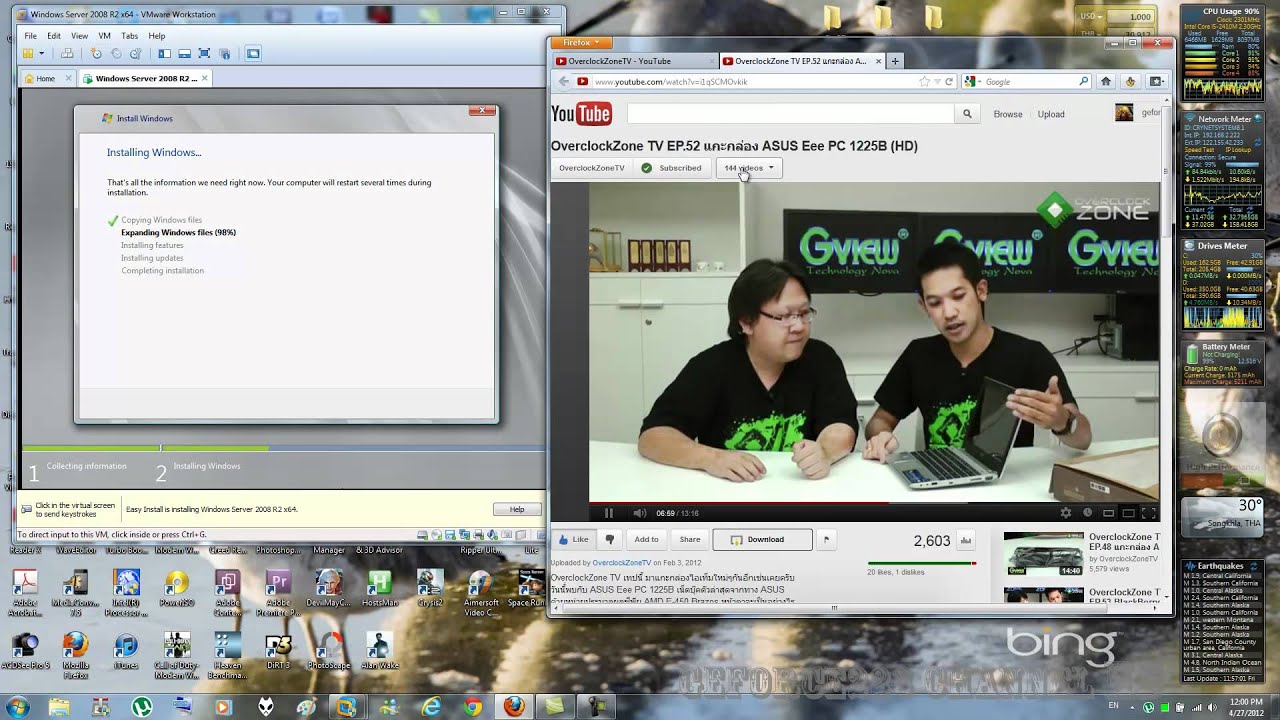Click the VMware Unity mode icon
This screenshot has height=720, width=1280.
(x=224, y=53)
